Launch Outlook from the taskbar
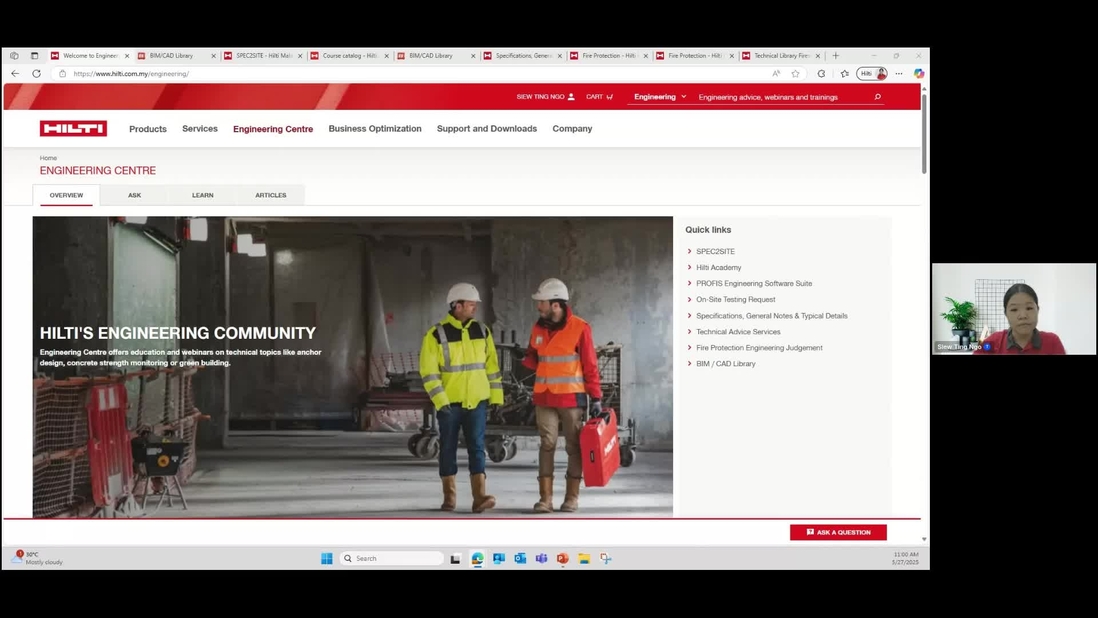Viewport: 1098px width, 618px height. 520,558
